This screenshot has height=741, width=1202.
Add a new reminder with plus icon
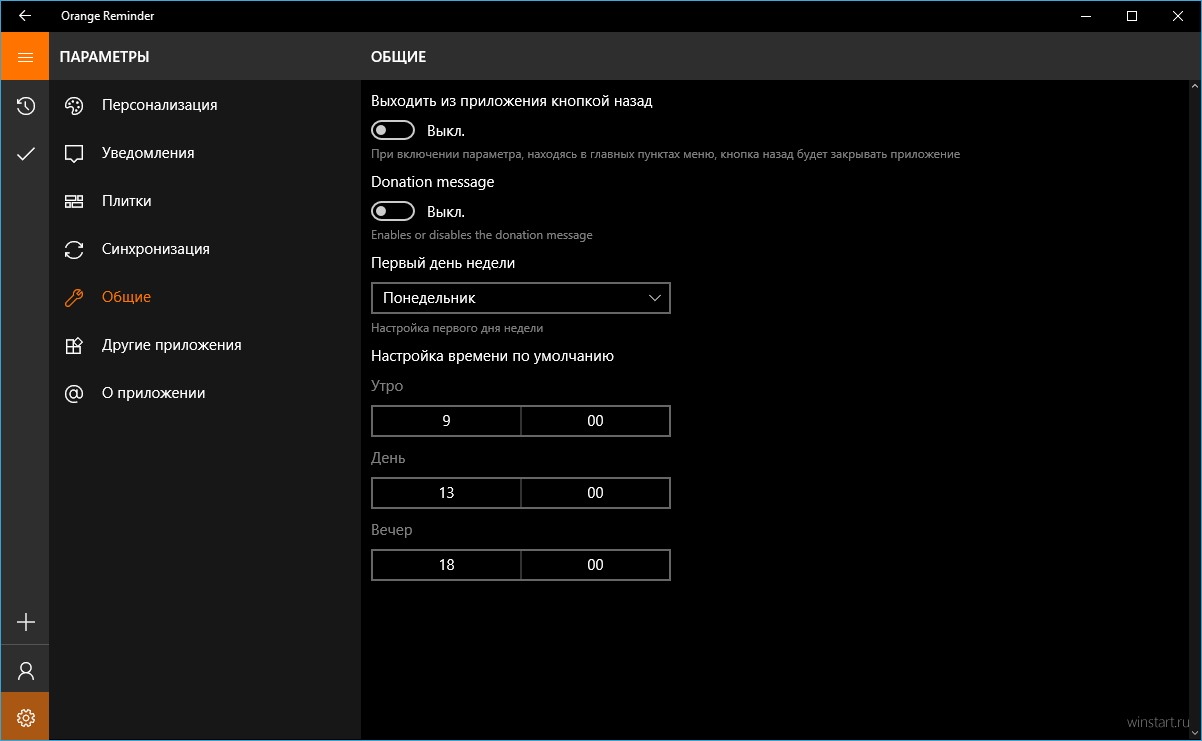click(26, 622)
